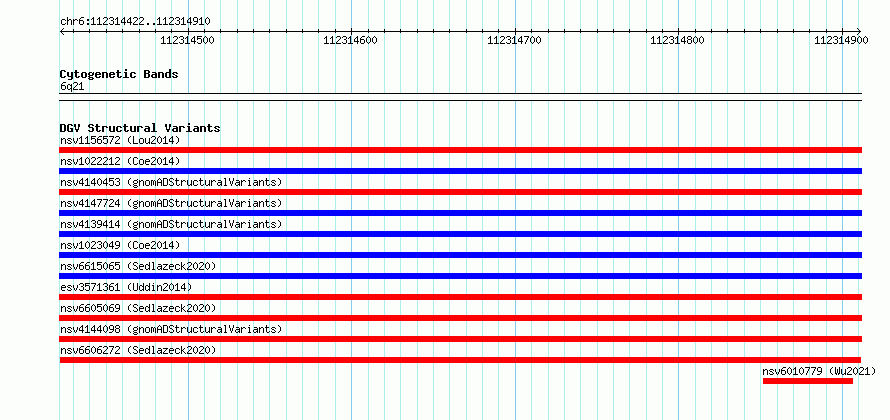Open nsv6606272 (Sedlazeck2020) label
Image resolution: width=890 pixels, height=420 pixels.
[x=138, y=350]
